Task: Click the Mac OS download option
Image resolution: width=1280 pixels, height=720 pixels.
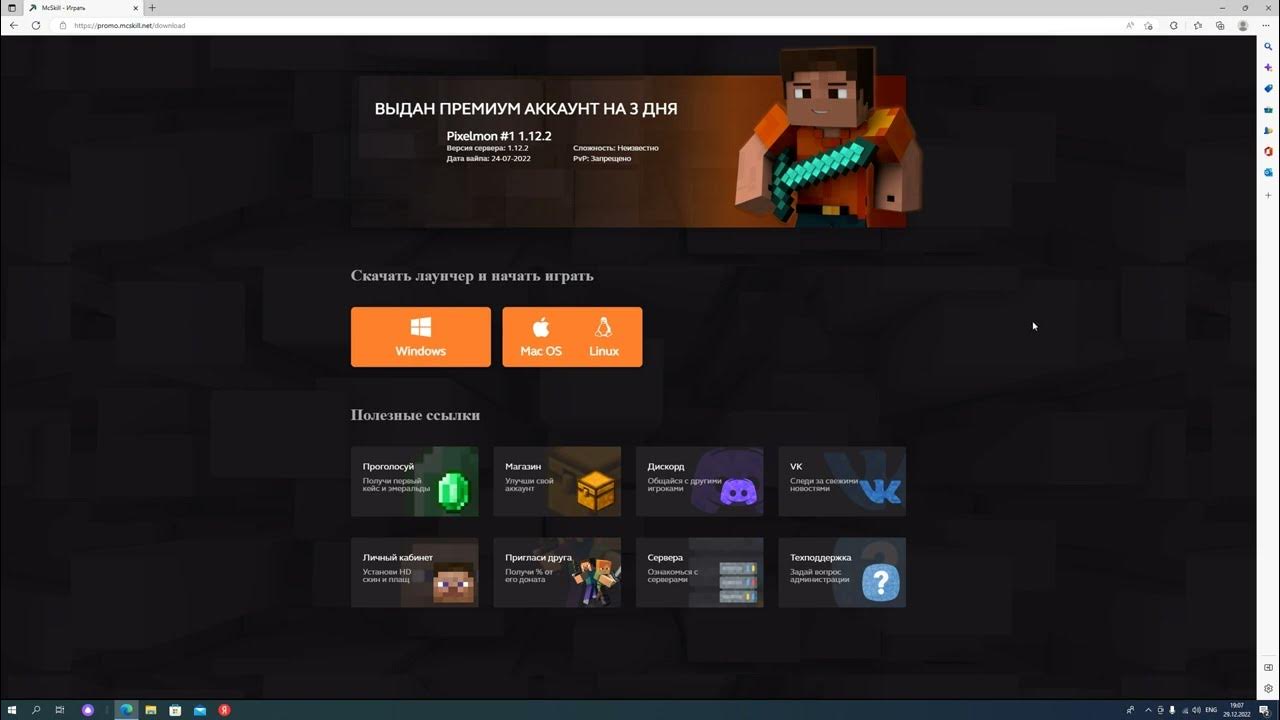Action: [541, 337]
